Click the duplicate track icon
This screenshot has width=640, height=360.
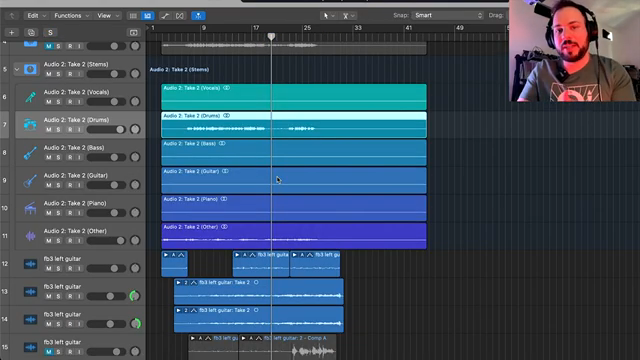[x=31, y=33]
